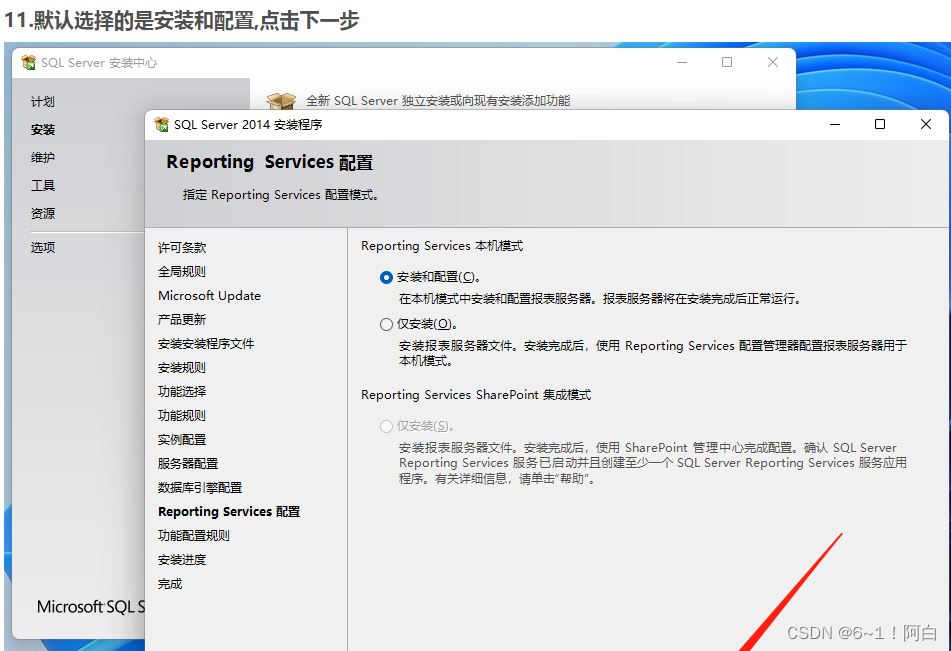Open 维护 in the Installation Center sidebar

(x=43, y=158)
